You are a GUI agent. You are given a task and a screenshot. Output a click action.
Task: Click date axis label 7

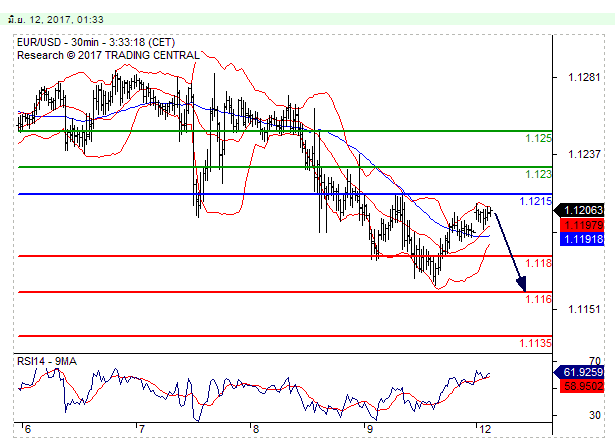click(142, 429)
